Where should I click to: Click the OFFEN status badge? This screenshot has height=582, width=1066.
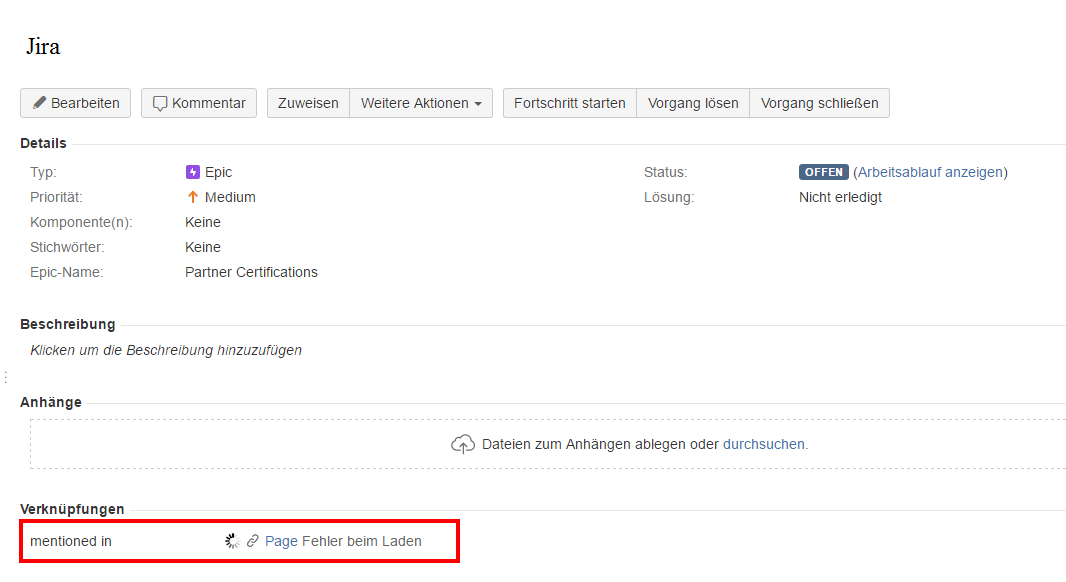(823, 172)
